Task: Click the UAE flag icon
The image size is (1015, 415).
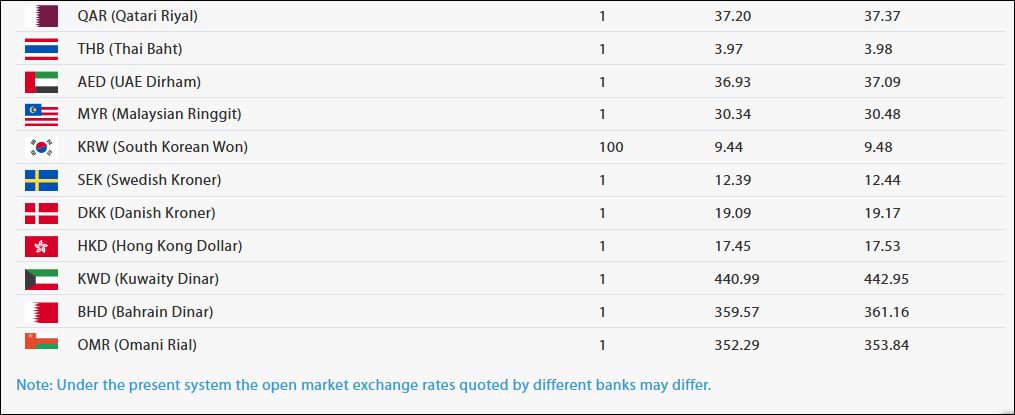Action: pyautogui.click(x=41, y=82)
